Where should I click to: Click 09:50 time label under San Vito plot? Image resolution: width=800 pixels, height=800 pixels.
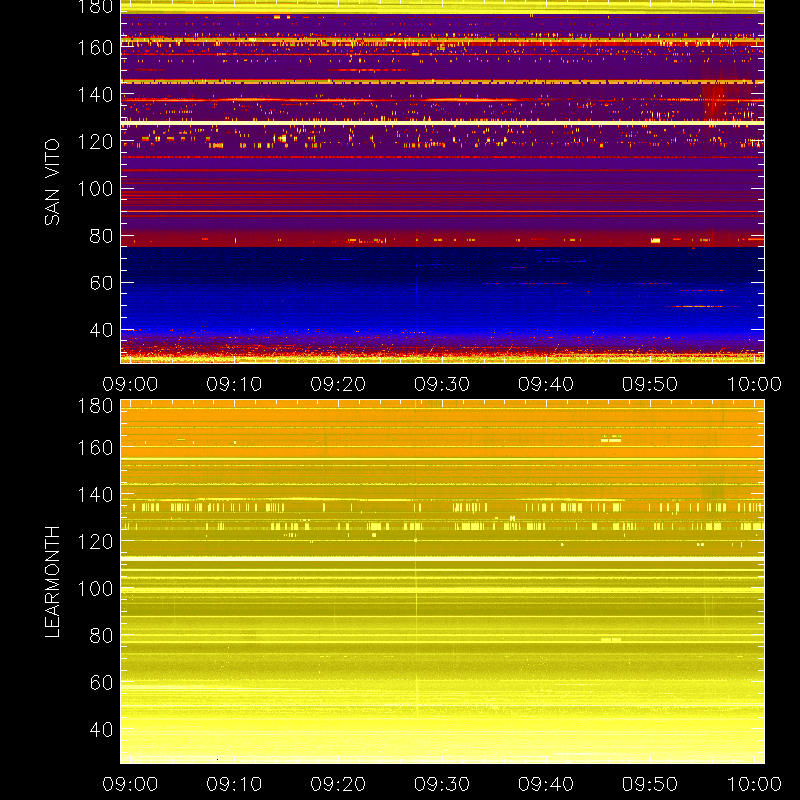[x=650, y=384]
